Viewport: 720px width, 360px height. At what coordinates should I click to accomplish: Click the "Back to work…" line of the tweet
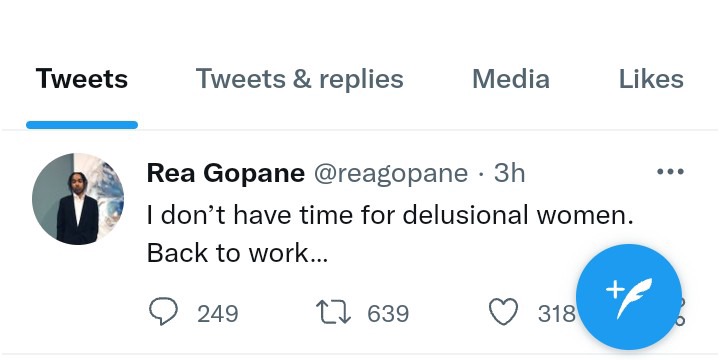pos(237,253)
